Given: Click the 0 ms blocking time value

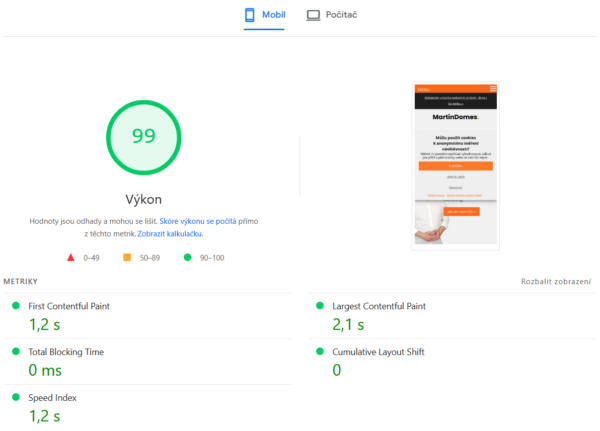Looking at the screenshot, I should point(45,370).
